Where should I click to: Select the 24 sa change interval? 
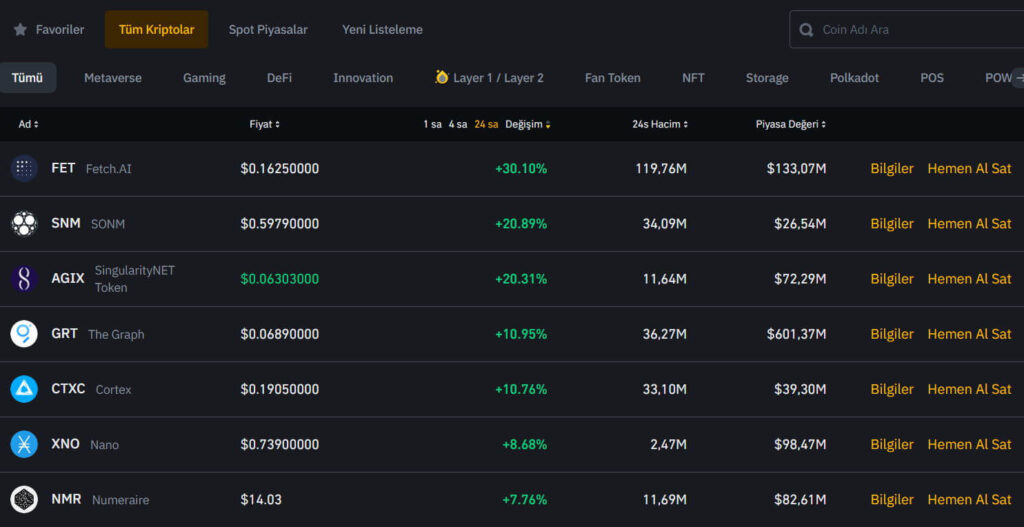[486, 124]
